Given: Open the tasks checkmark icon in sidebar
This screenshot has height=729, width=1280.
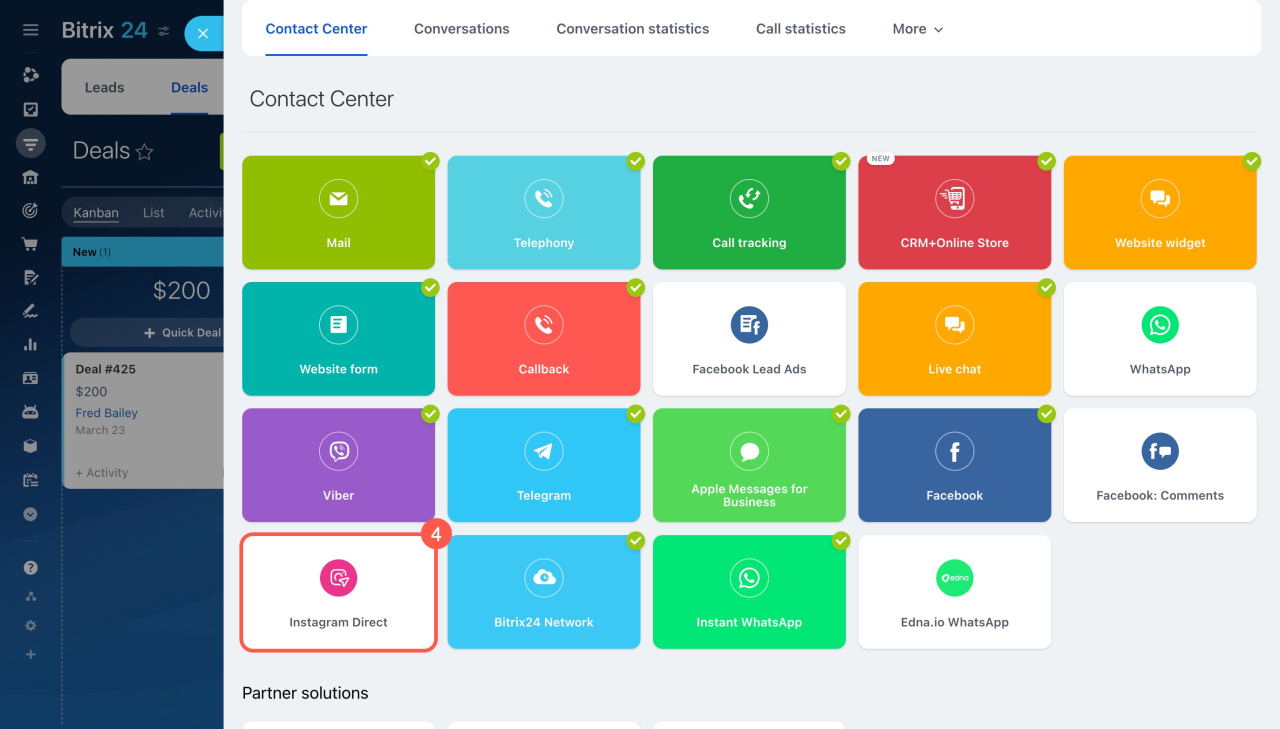Looking at the screenshot, I should [30, 110].
